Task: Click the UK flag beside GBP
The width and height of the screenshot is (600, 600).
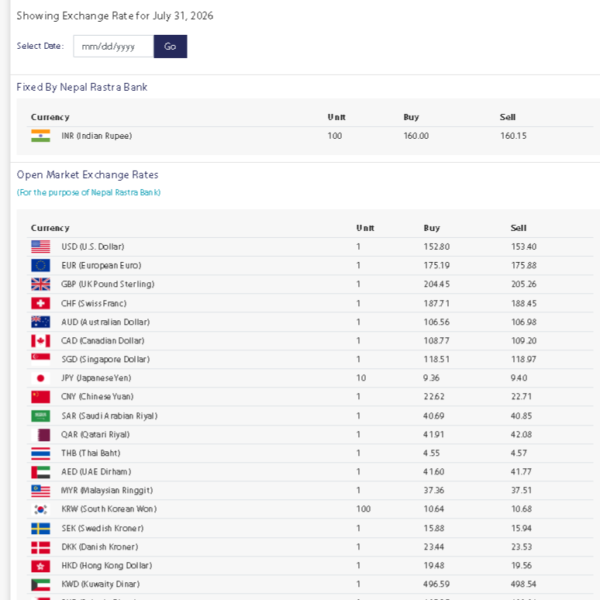Action: point(41,284)
